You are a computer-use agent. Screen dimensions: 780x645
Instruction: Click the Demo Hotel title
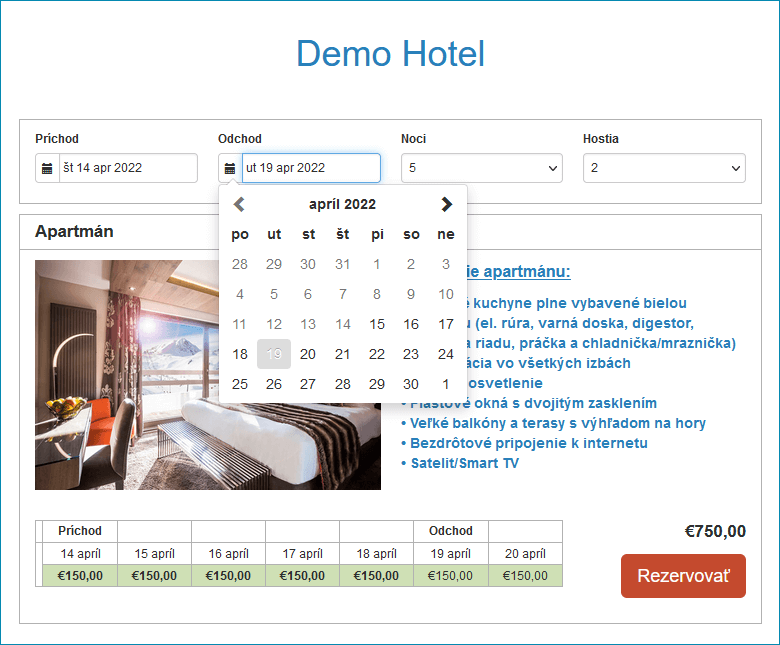point(390,53)
